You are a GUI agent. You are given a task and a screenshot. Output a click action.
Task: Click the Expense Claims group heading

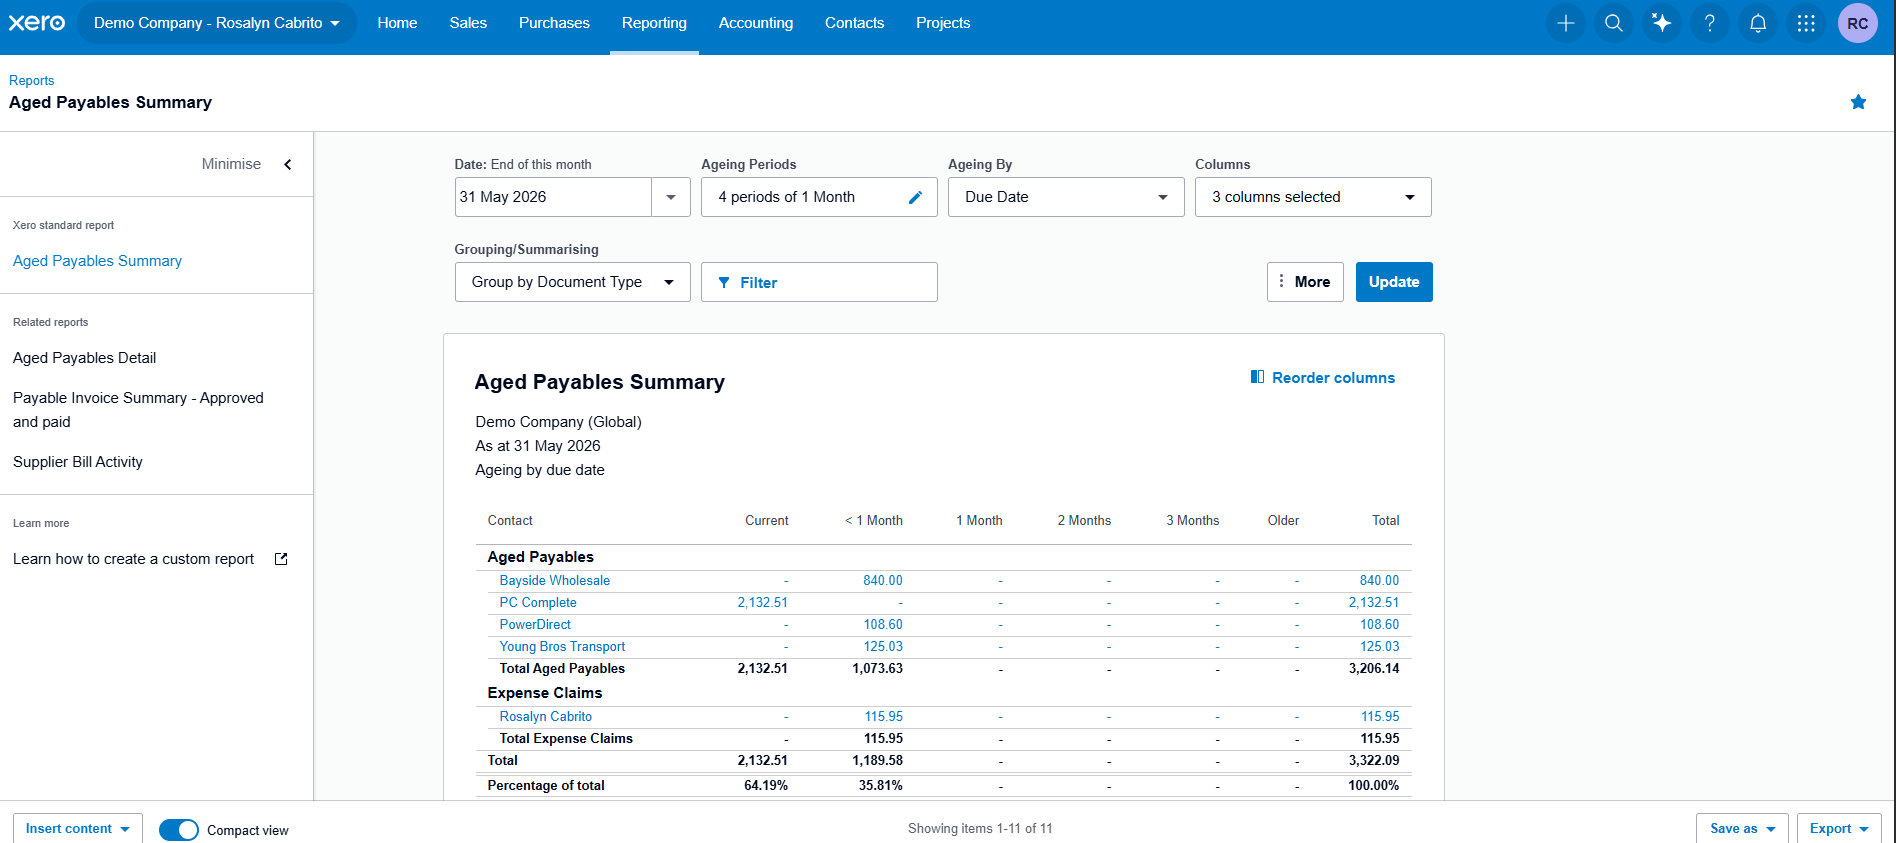[545, 693]
